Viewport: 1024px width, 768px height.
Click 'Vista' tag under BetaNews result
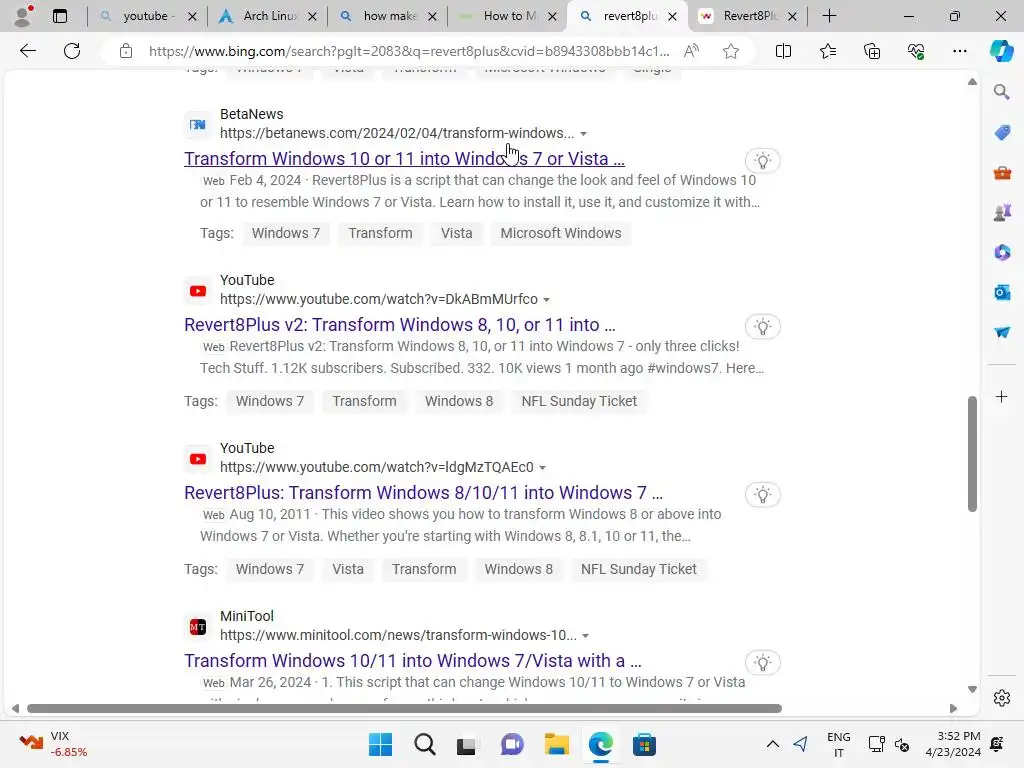[456, 233]
